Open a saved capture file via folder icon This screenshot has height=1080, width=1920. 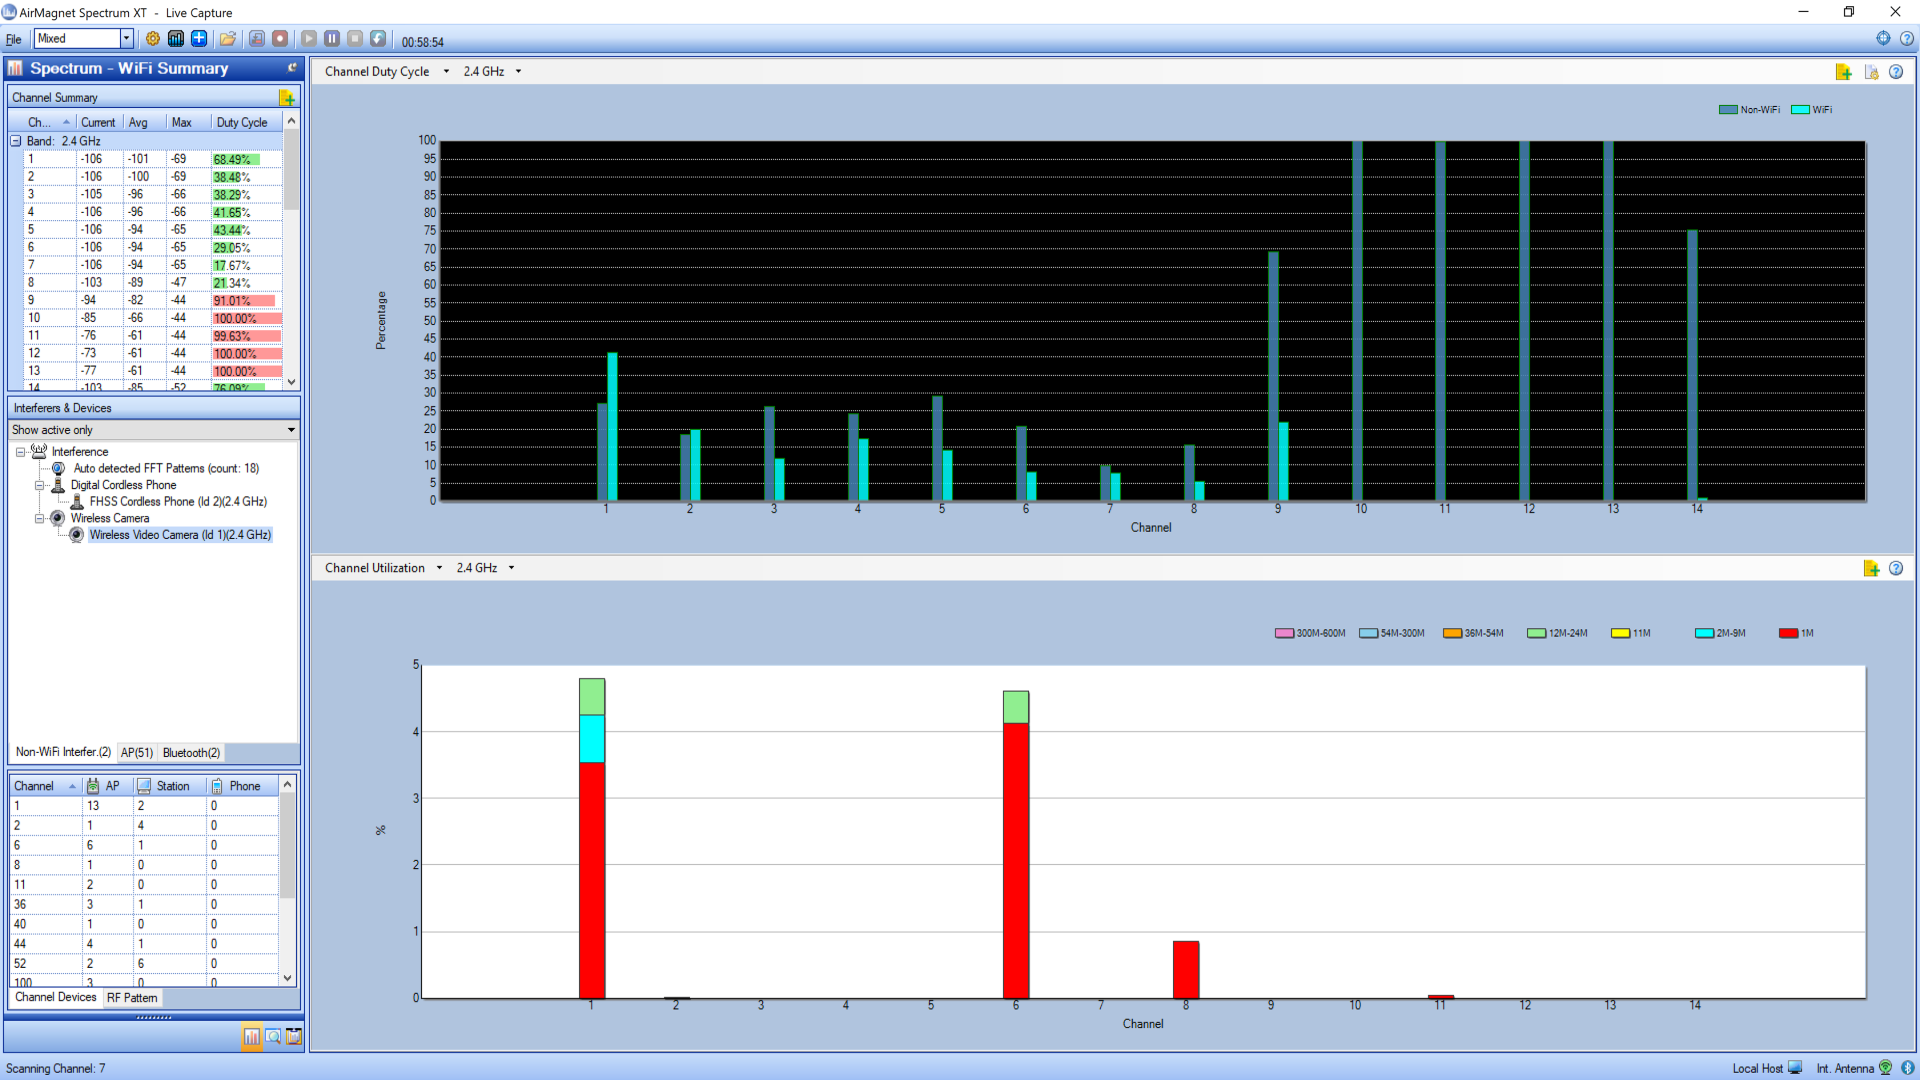tap(228, 38)
